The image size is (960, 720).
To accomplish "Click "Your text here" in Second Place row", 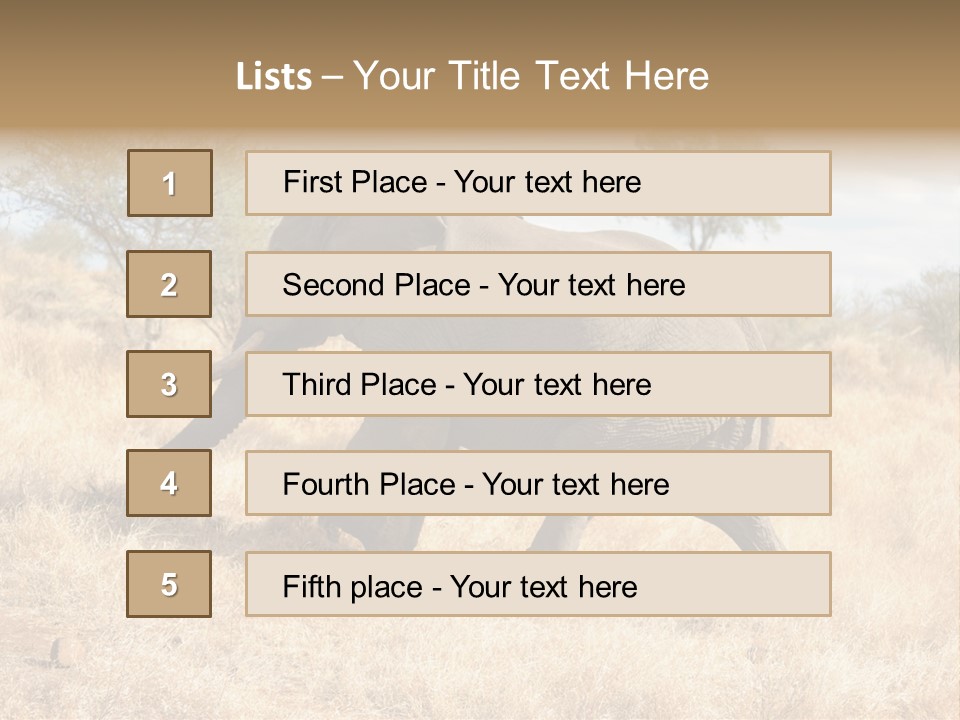I will 591,285.
